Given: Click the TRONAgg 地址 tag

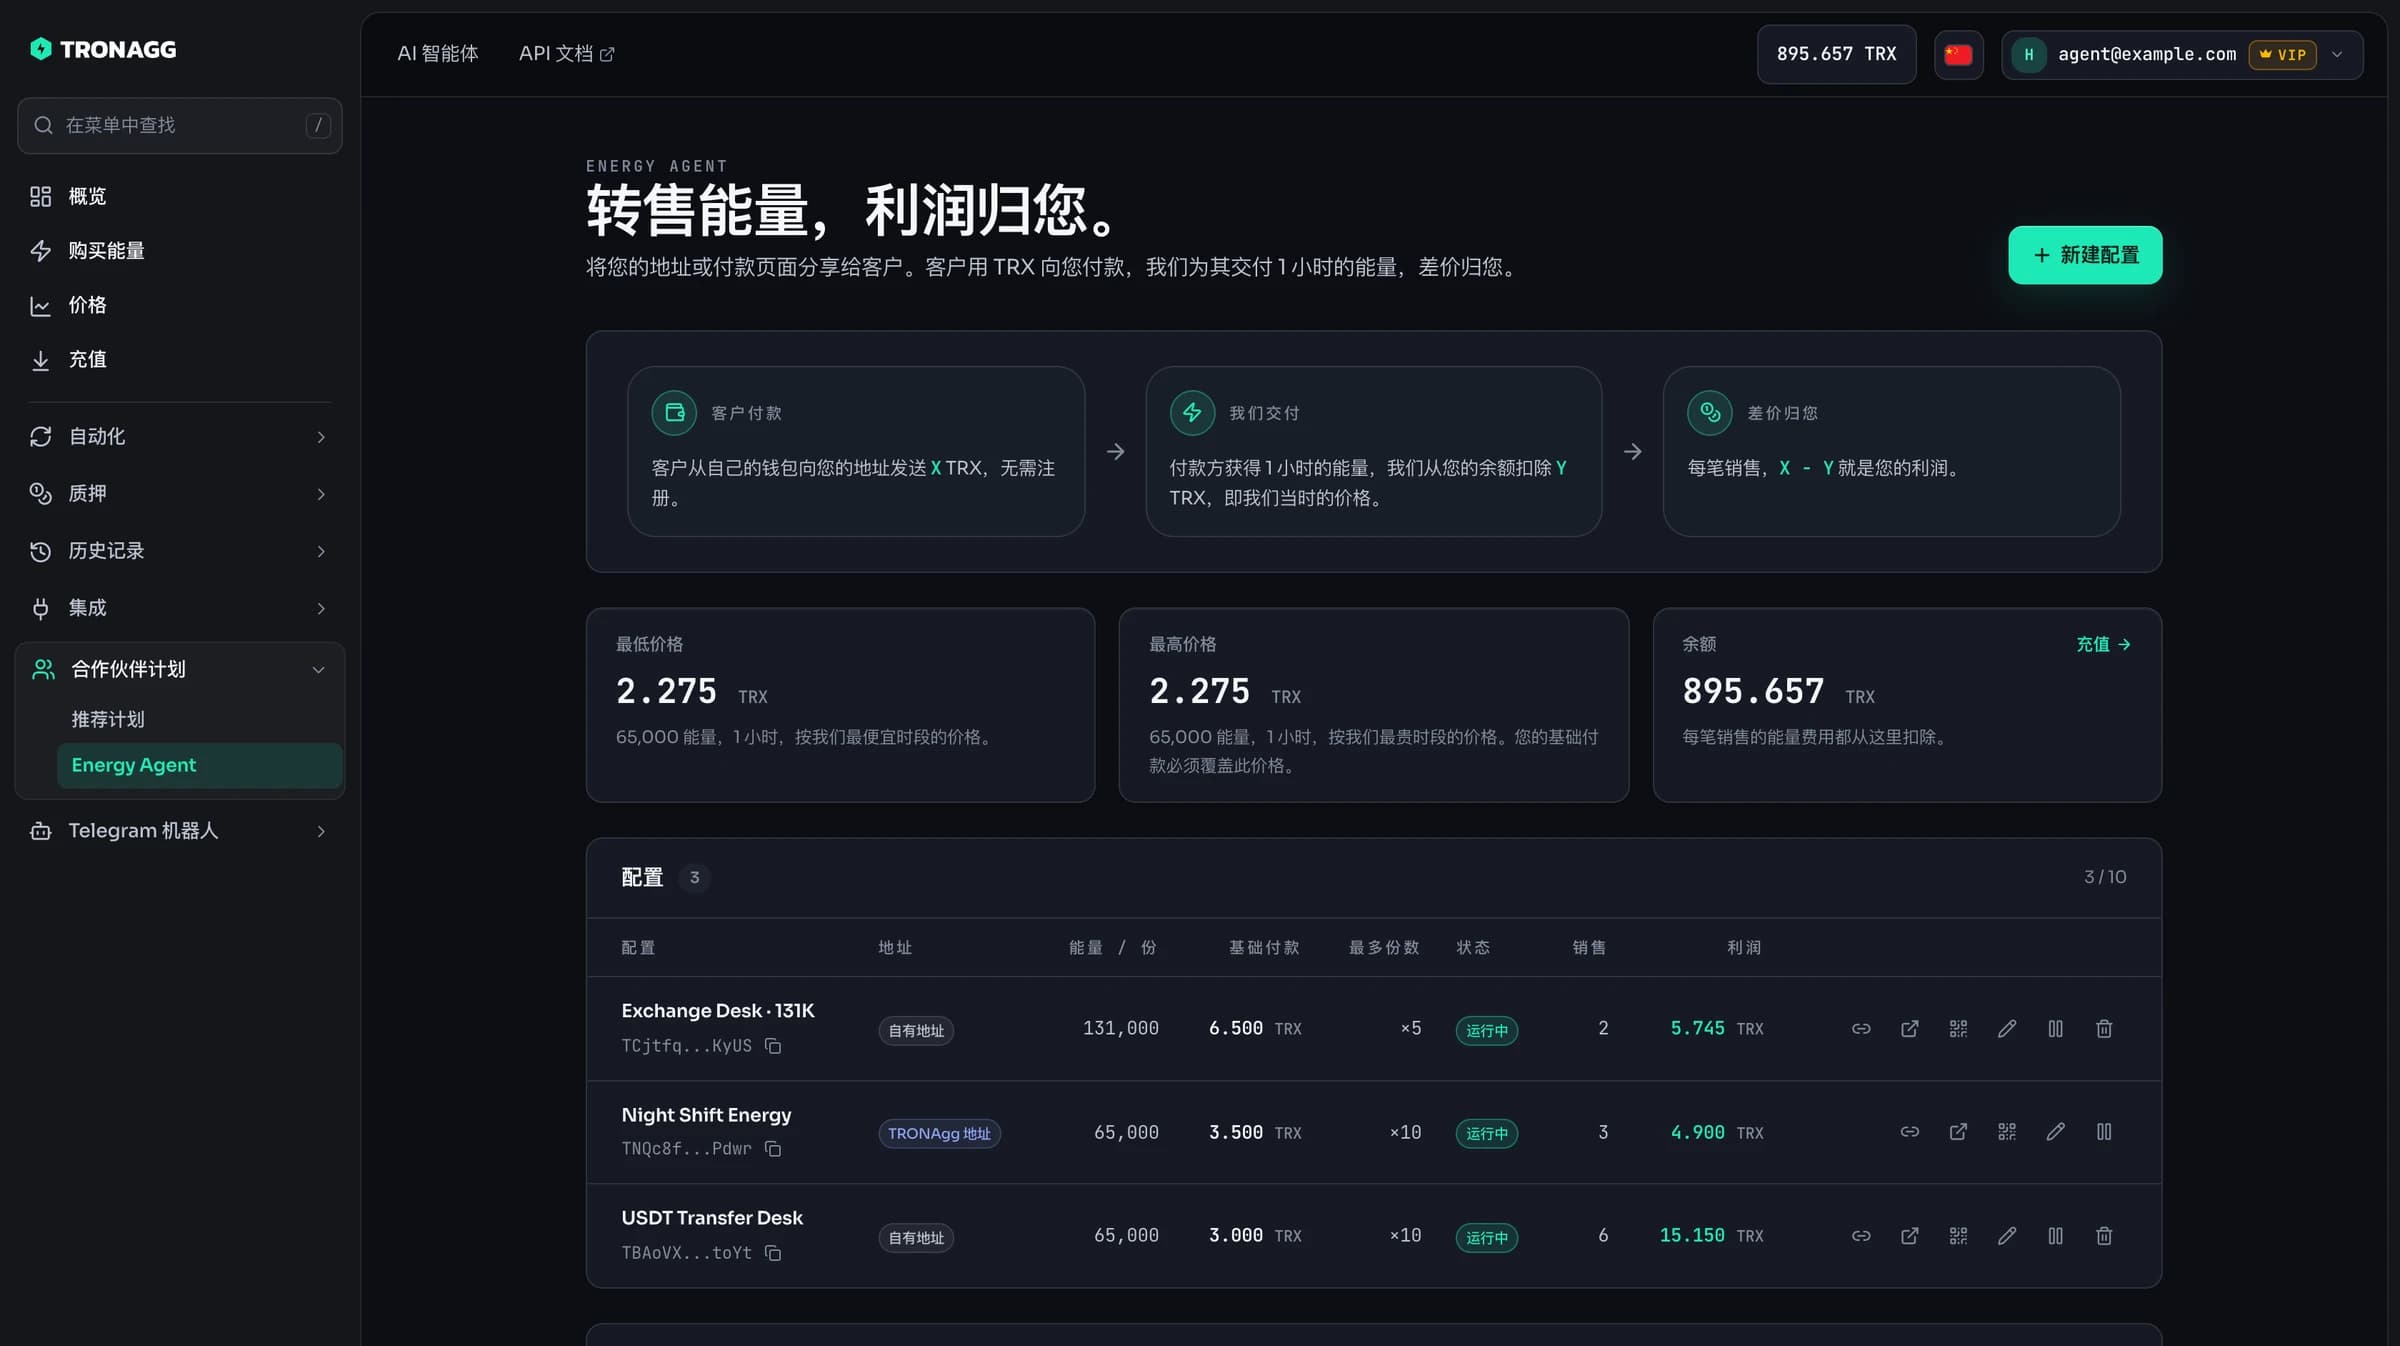Looking at the screenshot, I should pyautogui.click(x=939, y=1134).
